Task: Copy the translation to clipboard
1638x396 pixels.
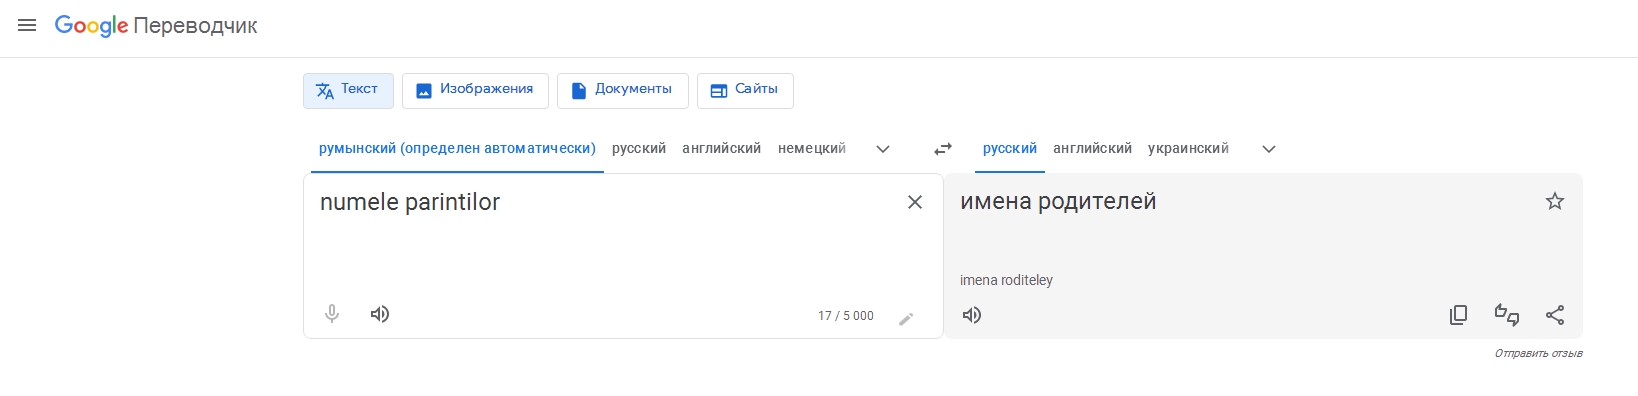Action: pyautogui.click(x=1459, y=315)
